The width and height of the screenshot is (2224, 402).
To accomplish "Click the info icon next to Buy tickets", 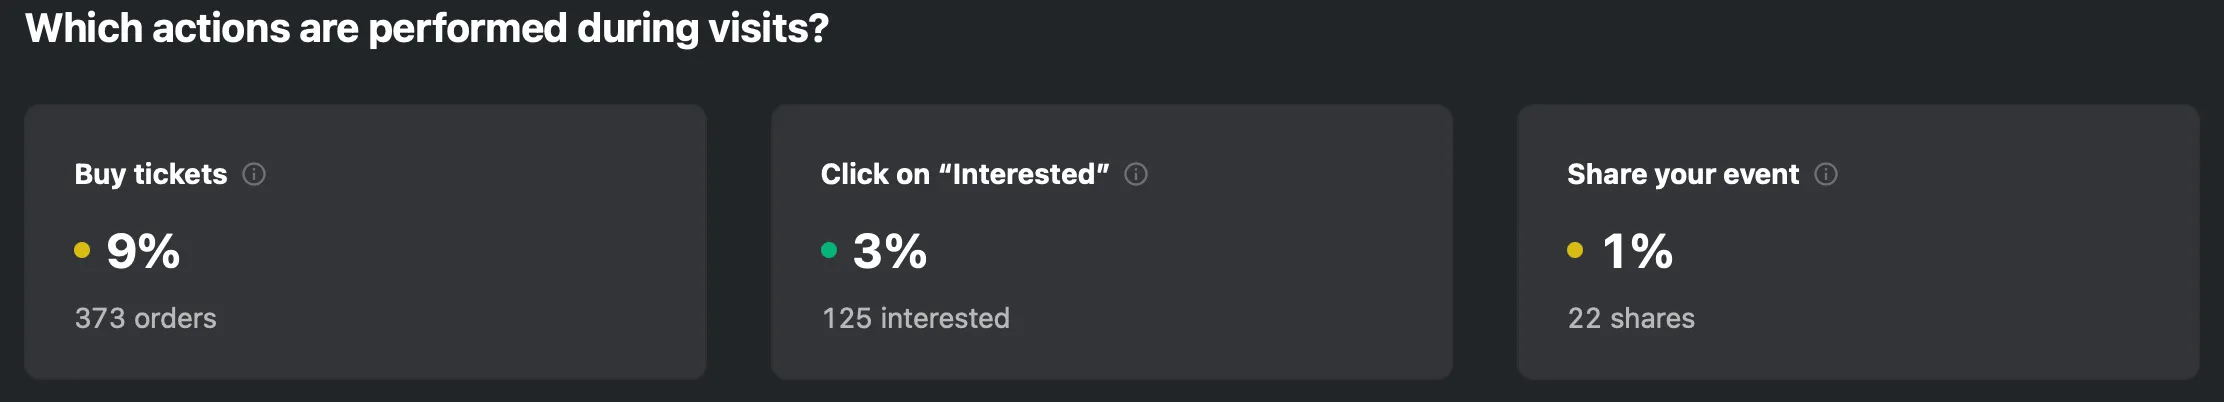I will pyautogui.click(x=254, y=174).
